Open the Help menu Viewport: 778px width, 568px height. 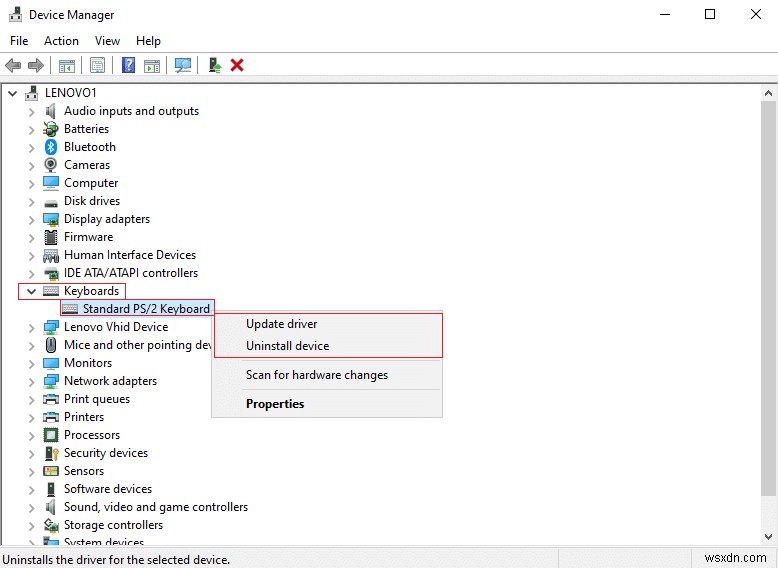148,41
